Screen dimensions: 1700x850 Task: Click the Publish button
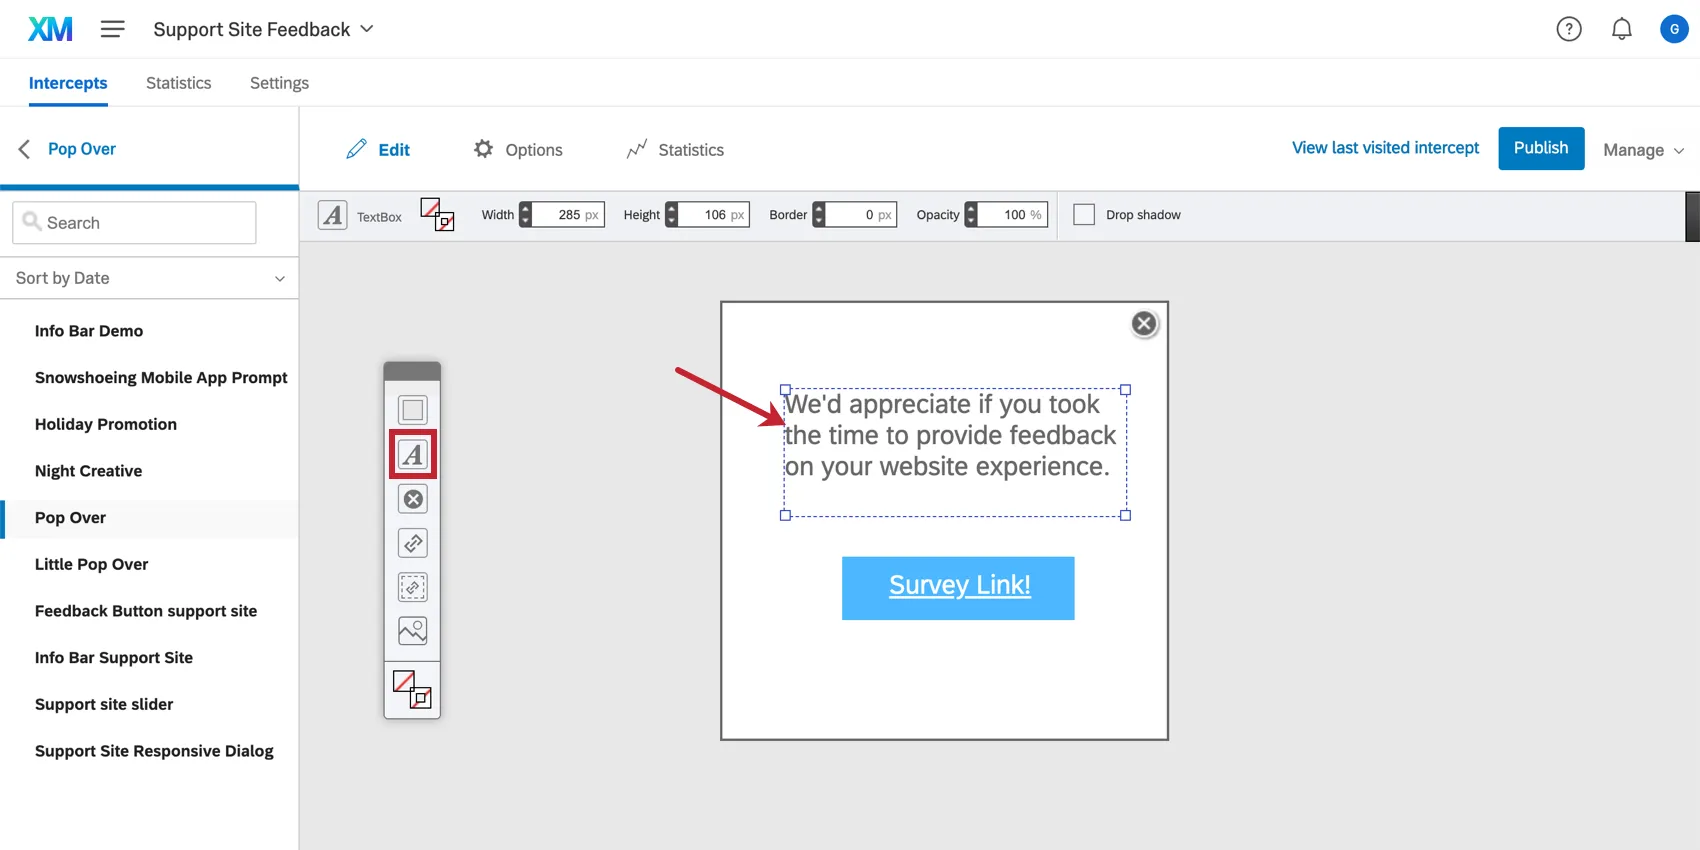click(1540, 148)
